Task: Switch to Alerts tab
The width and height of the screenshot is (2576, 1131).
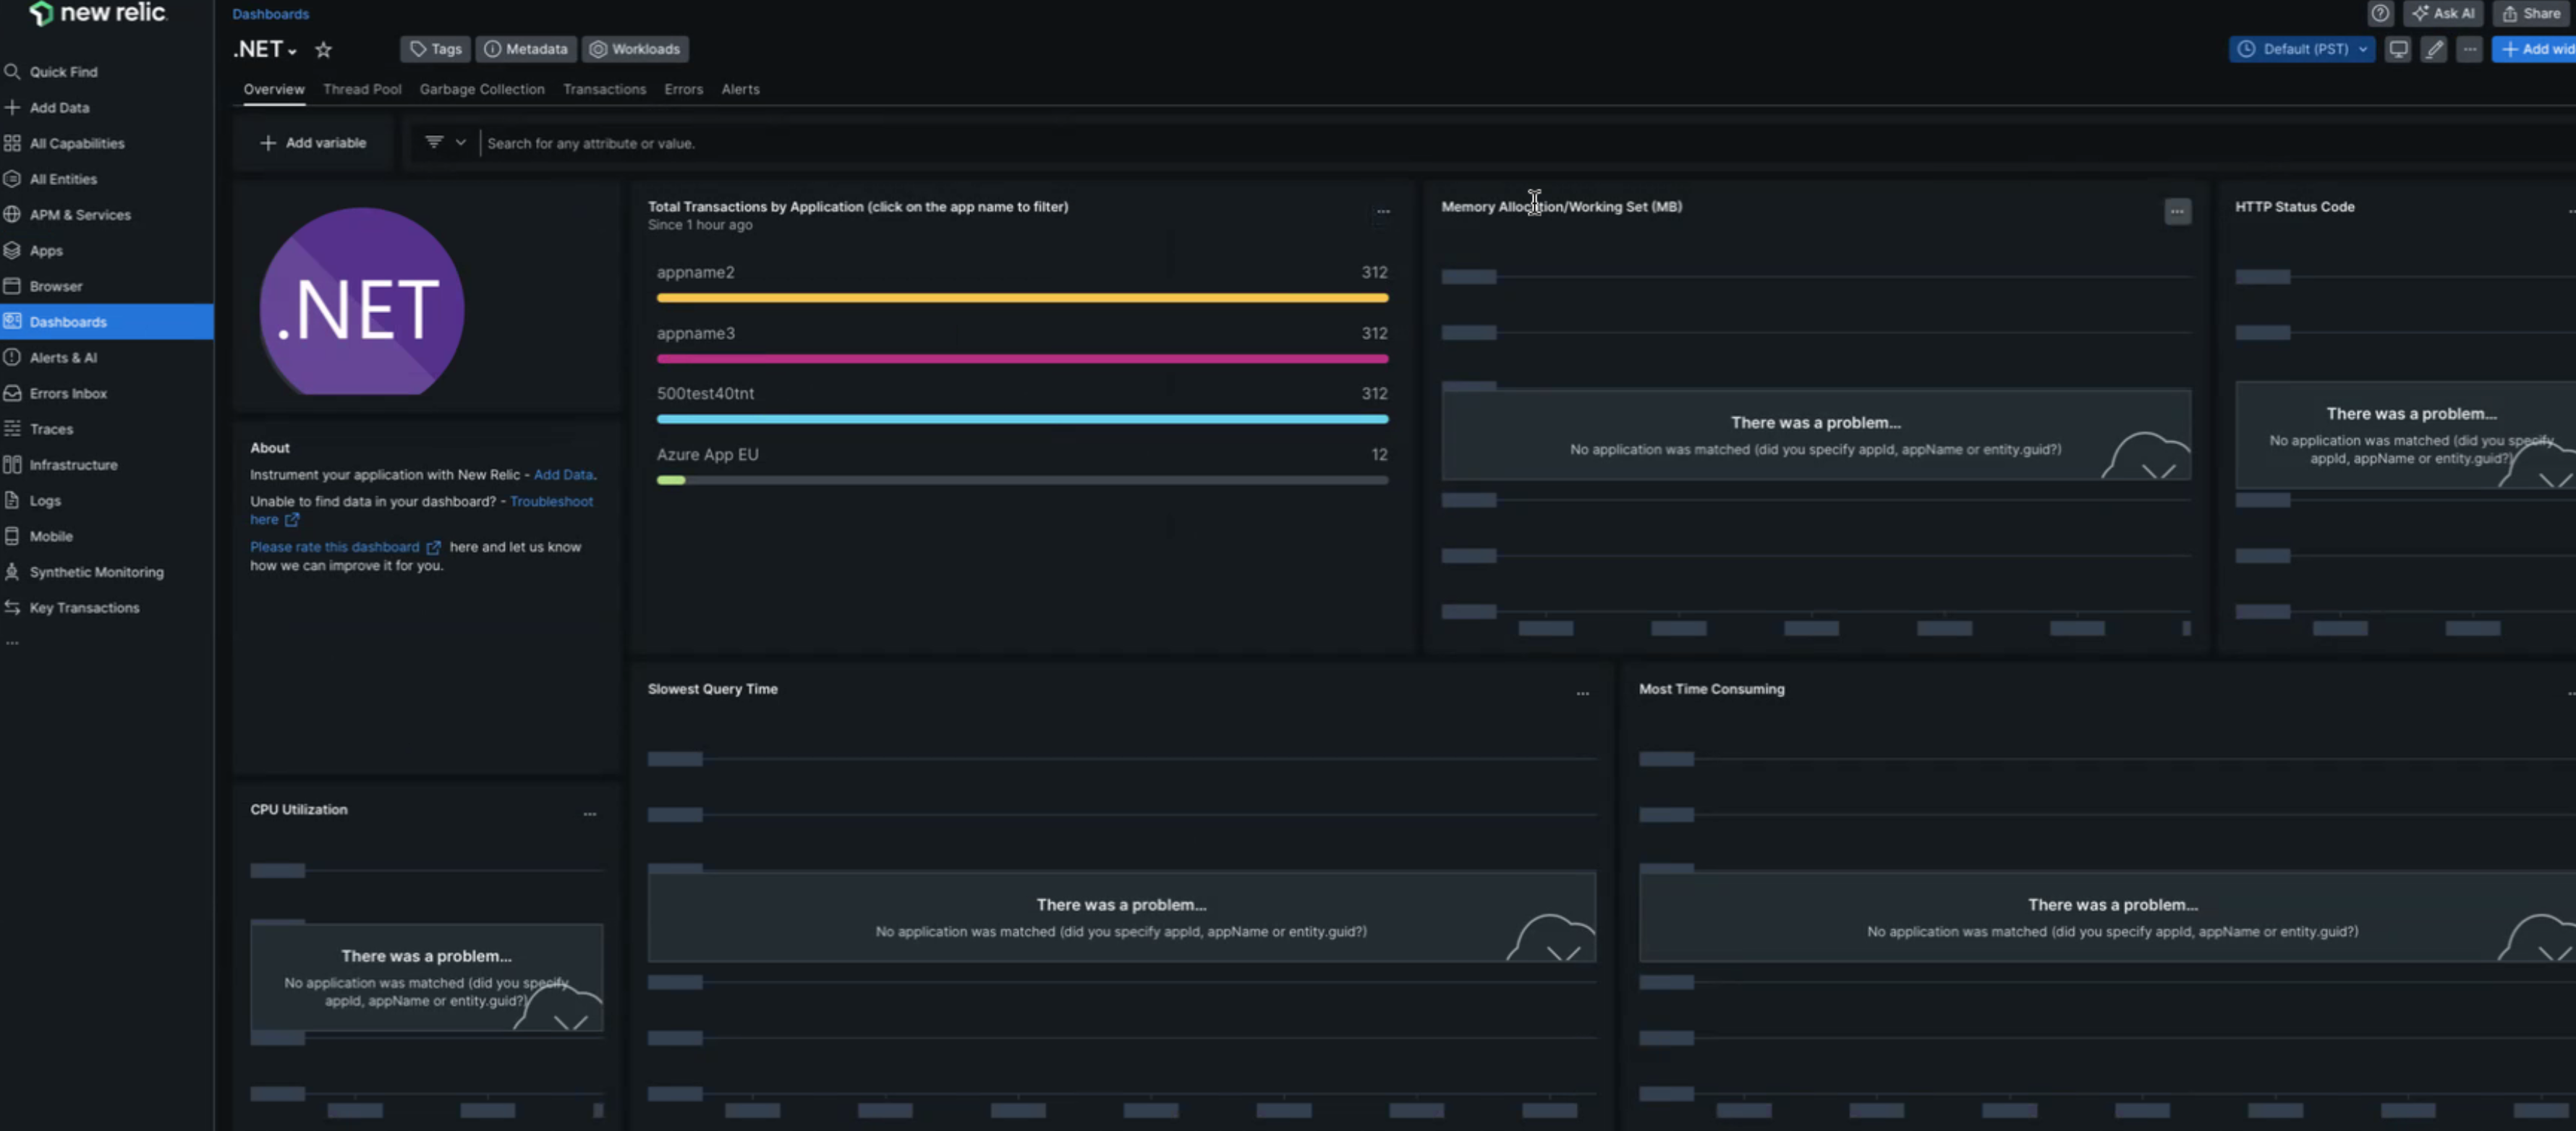Action: [740, 89]
